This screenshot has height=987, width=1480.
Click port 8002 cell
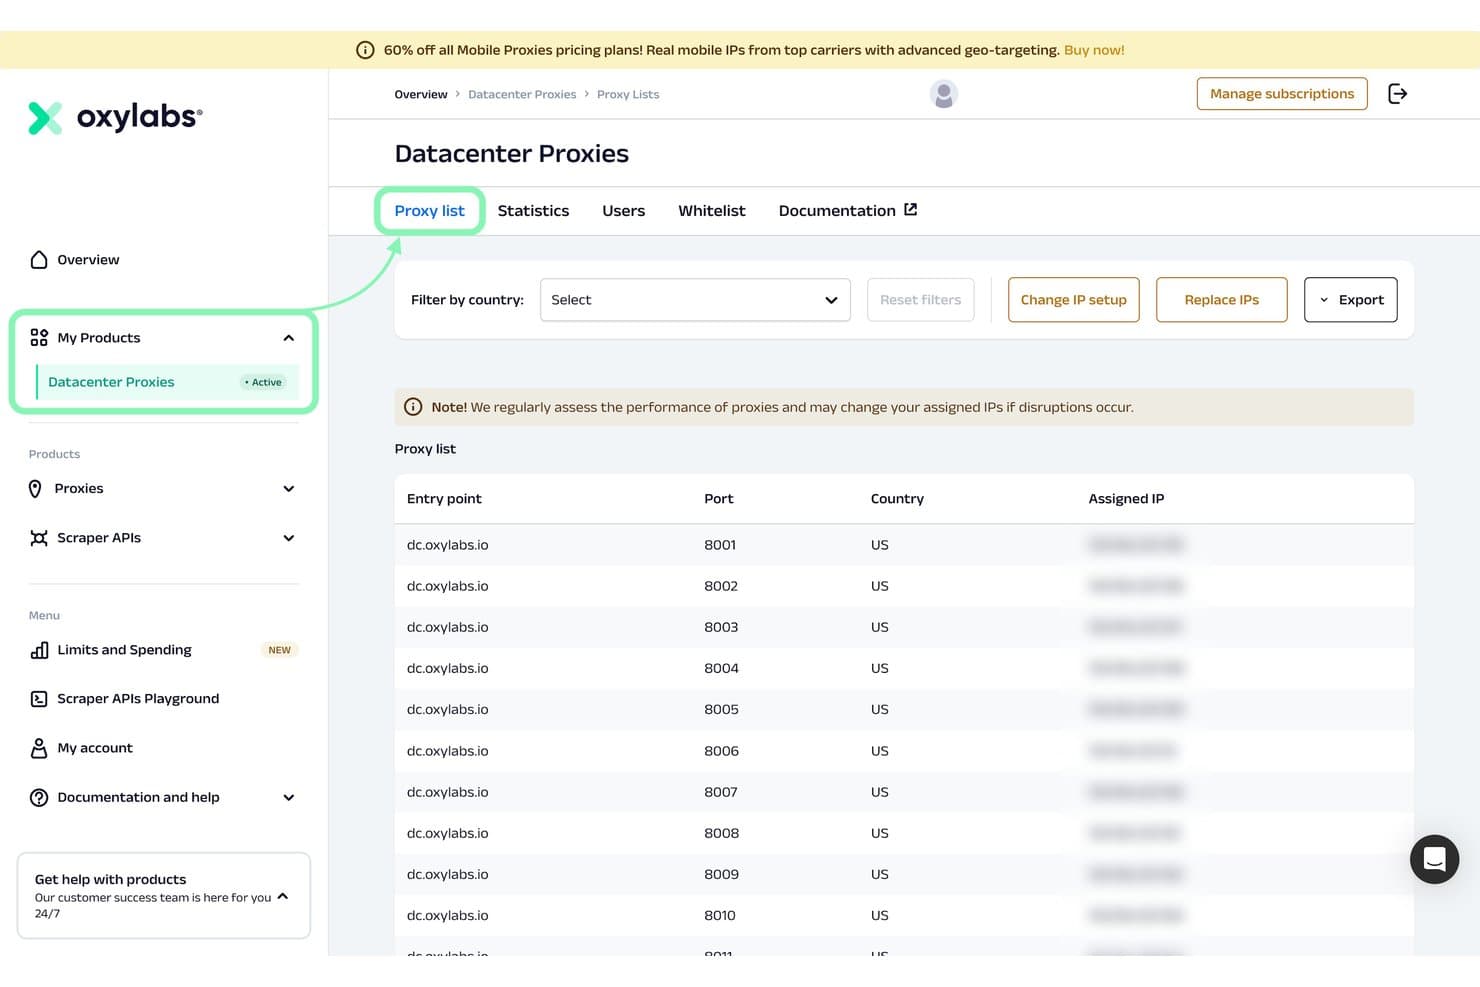tap(721, 586)
